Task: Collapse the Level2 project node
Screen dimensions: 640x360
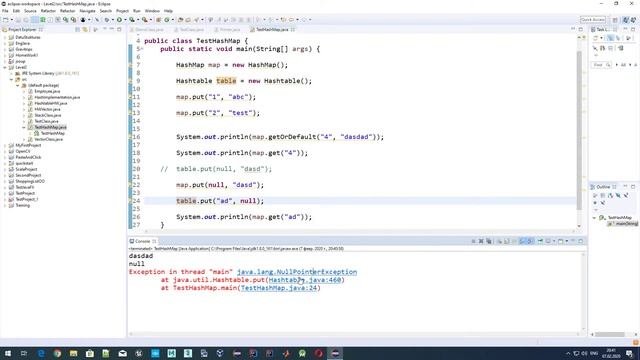Action: click(5, 67)
